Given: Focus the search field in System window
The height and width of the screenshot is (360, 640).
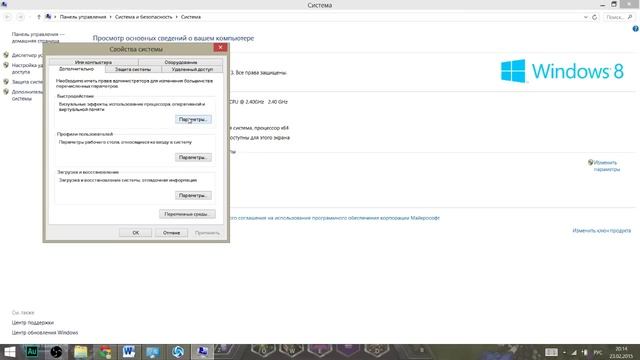Looking at the screenshot, I should (619, 17).
